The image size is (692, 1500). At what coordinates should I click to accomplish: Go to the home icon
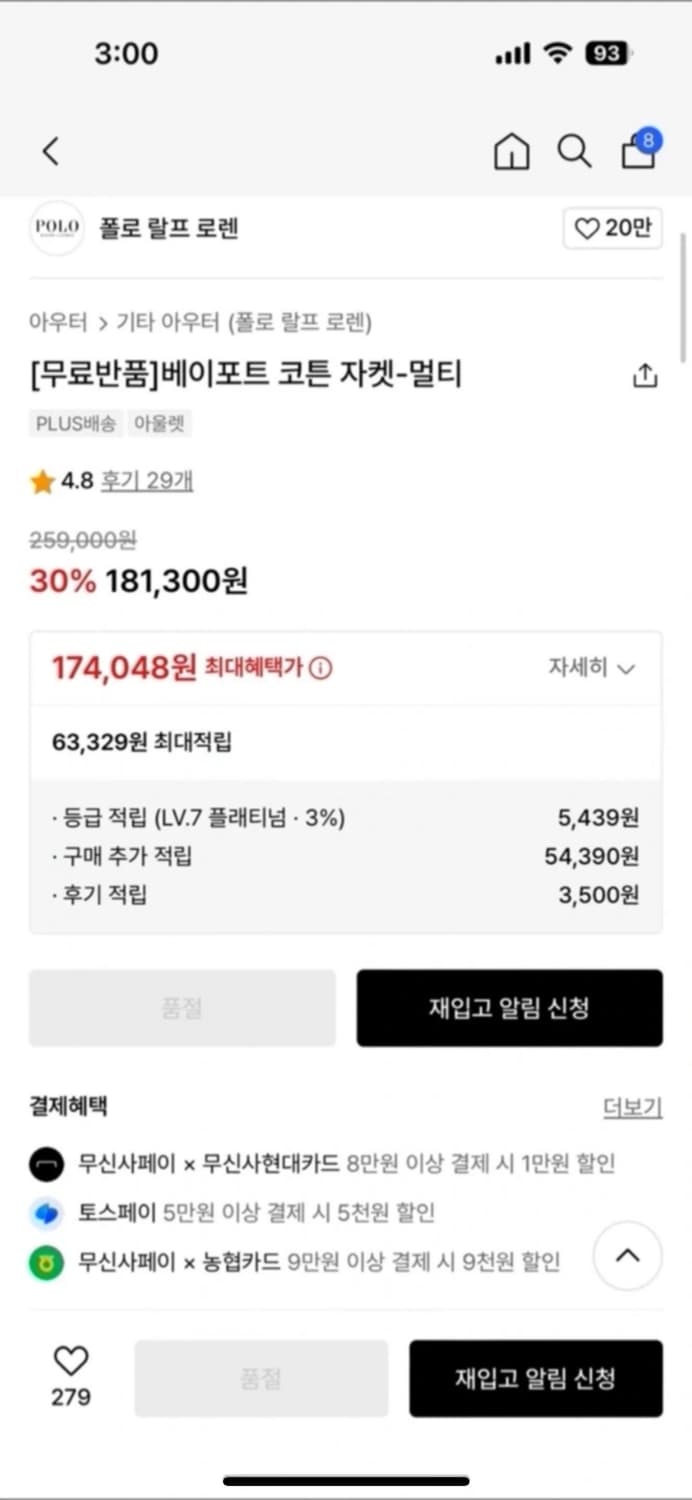point(511,152)
